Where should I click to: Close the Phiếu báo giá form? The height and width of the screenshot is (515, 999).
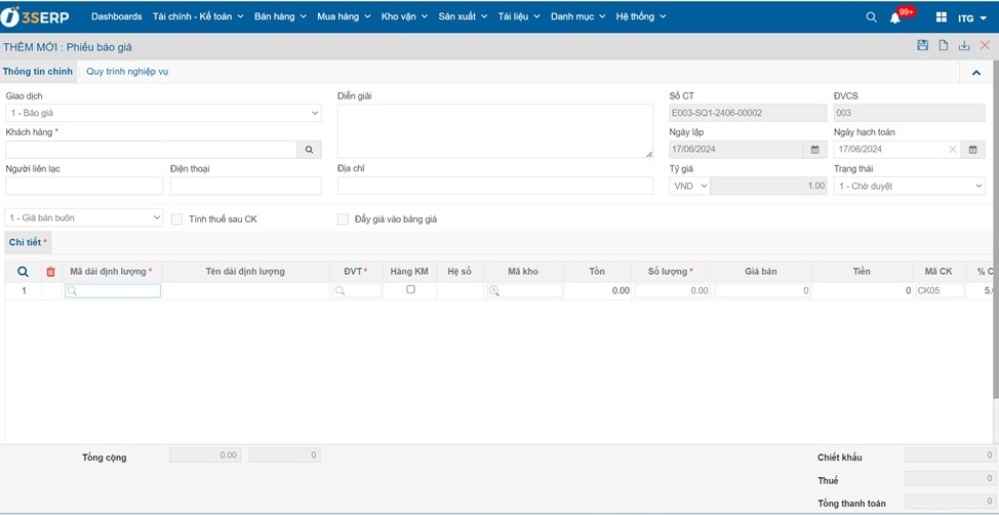pyautogui.click(x=985, y=45)
